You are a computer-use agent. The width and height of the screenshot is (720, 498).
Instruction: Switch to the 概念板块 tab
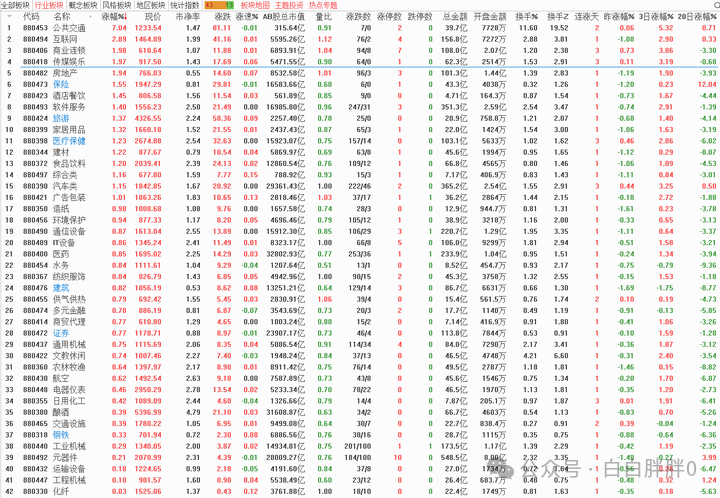click(83, 5)
